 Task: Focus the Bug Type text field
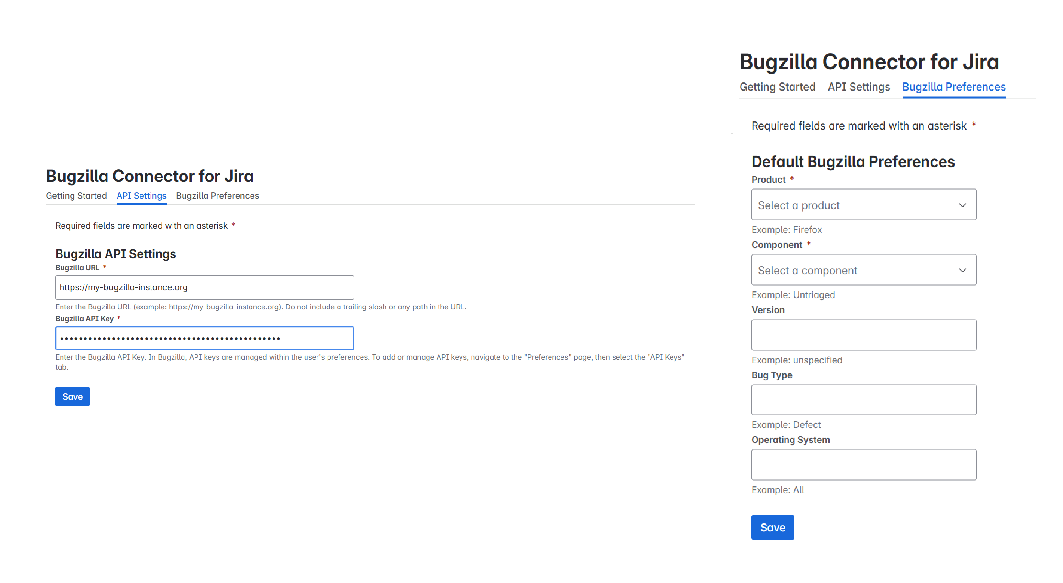pyautogui.click(x=864, y=399)
